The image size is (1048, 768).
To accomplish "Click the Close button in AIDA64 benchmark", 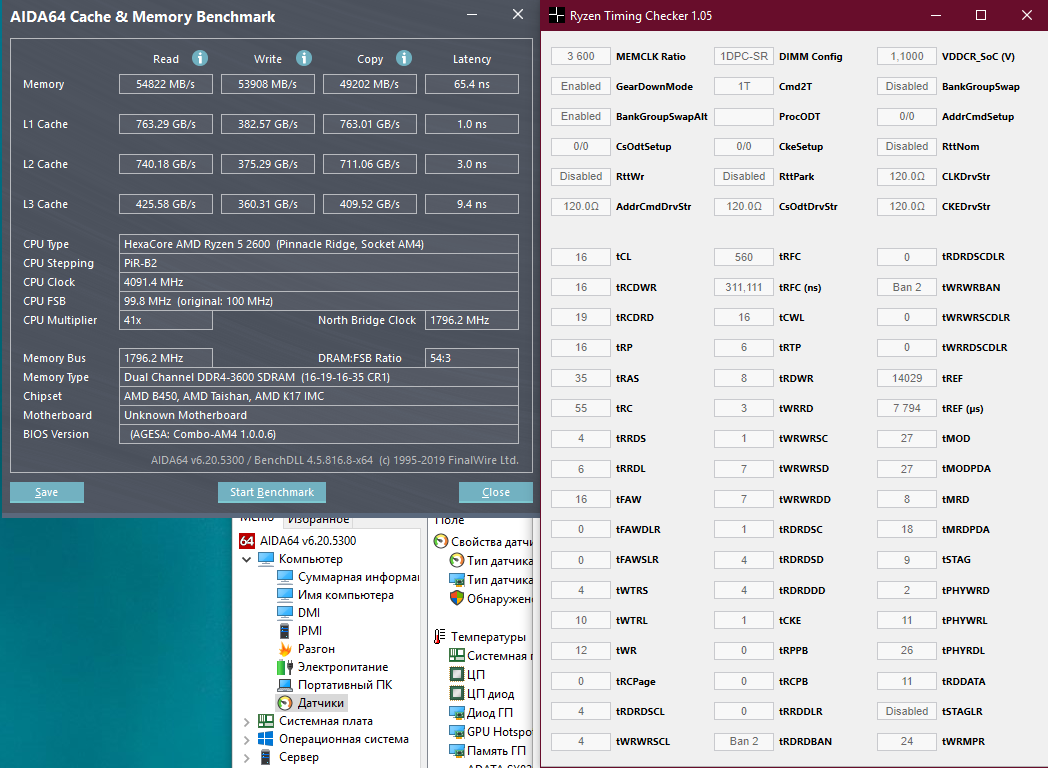I will [x=496, y=492].
